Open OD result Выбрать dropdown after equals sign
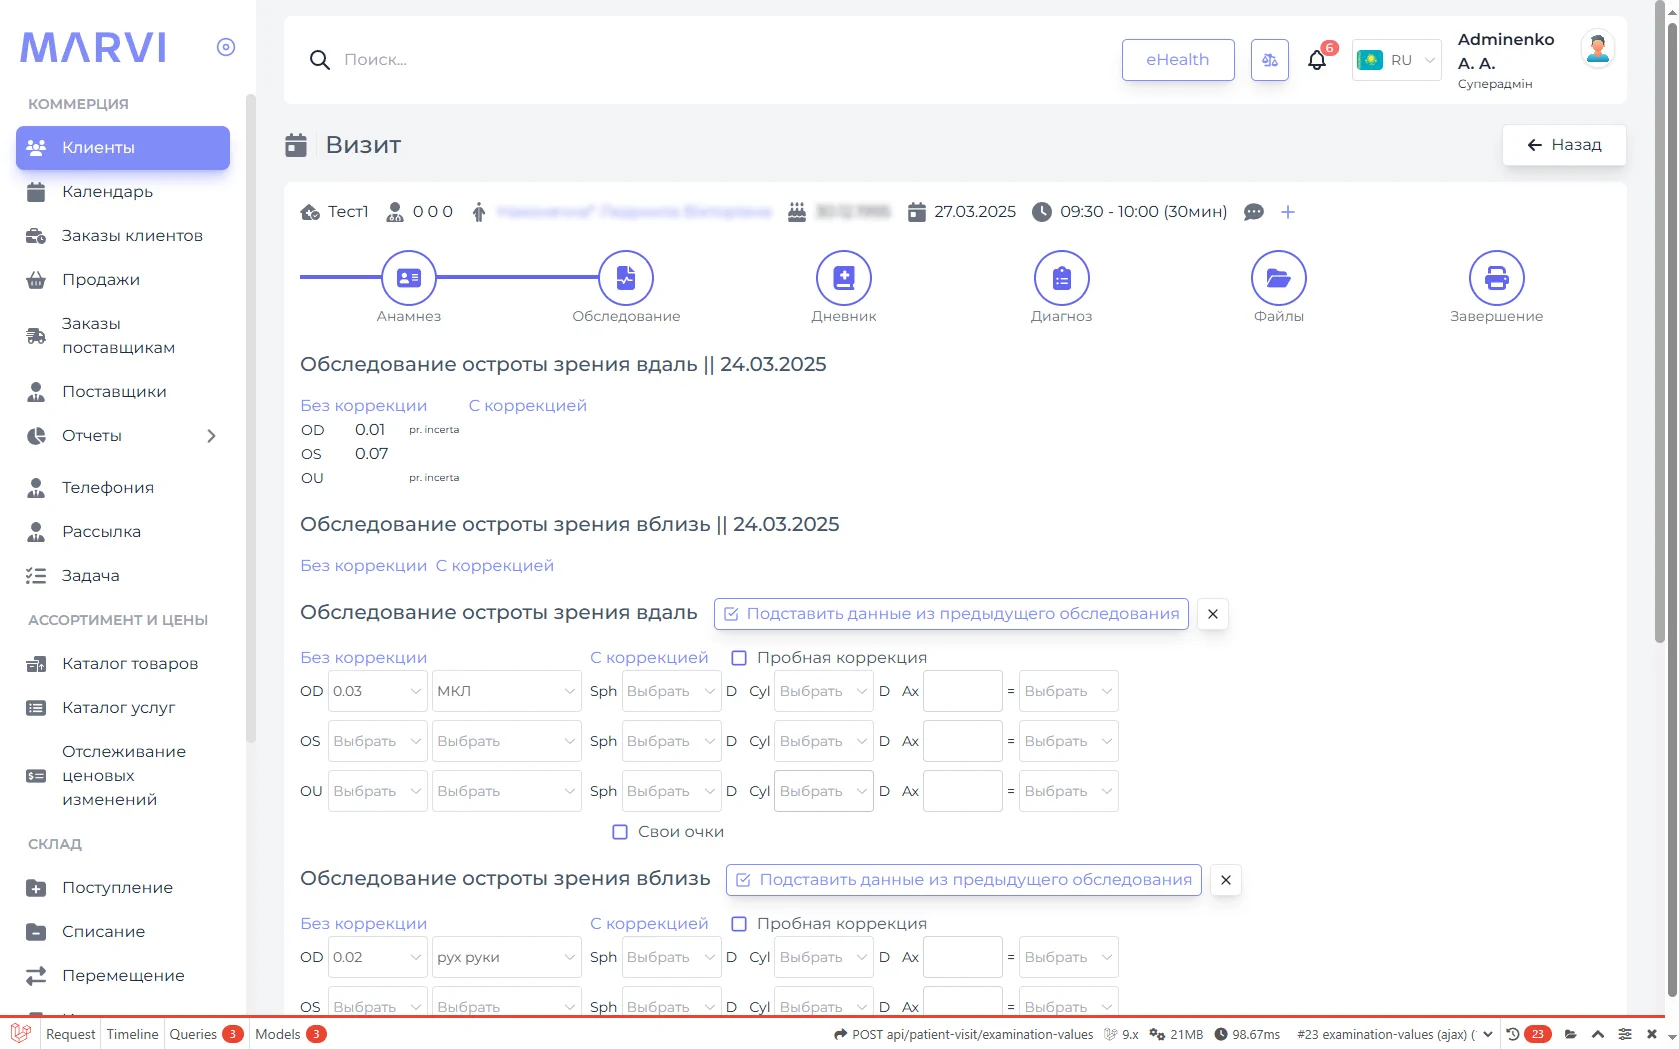The image size is (1679, 1049). pyautogui.click(x=1069, y=691)
